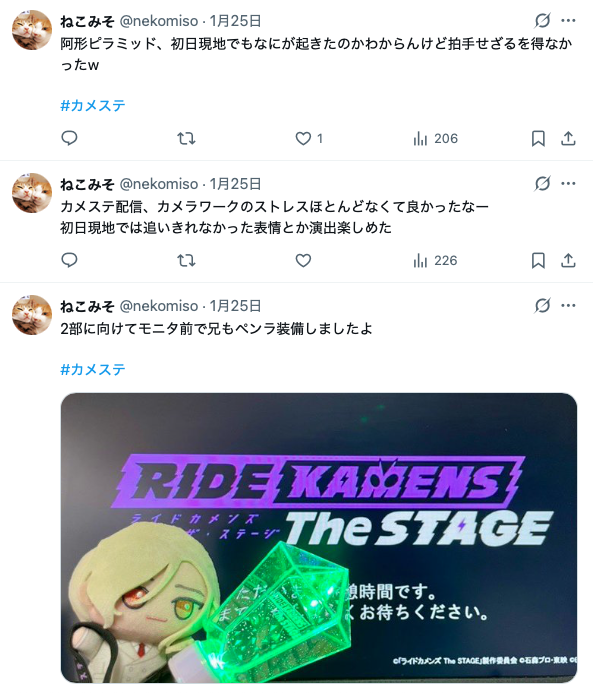Open Grok icon on first tweet
593x693 pixels.
click(x=542, y=20)
